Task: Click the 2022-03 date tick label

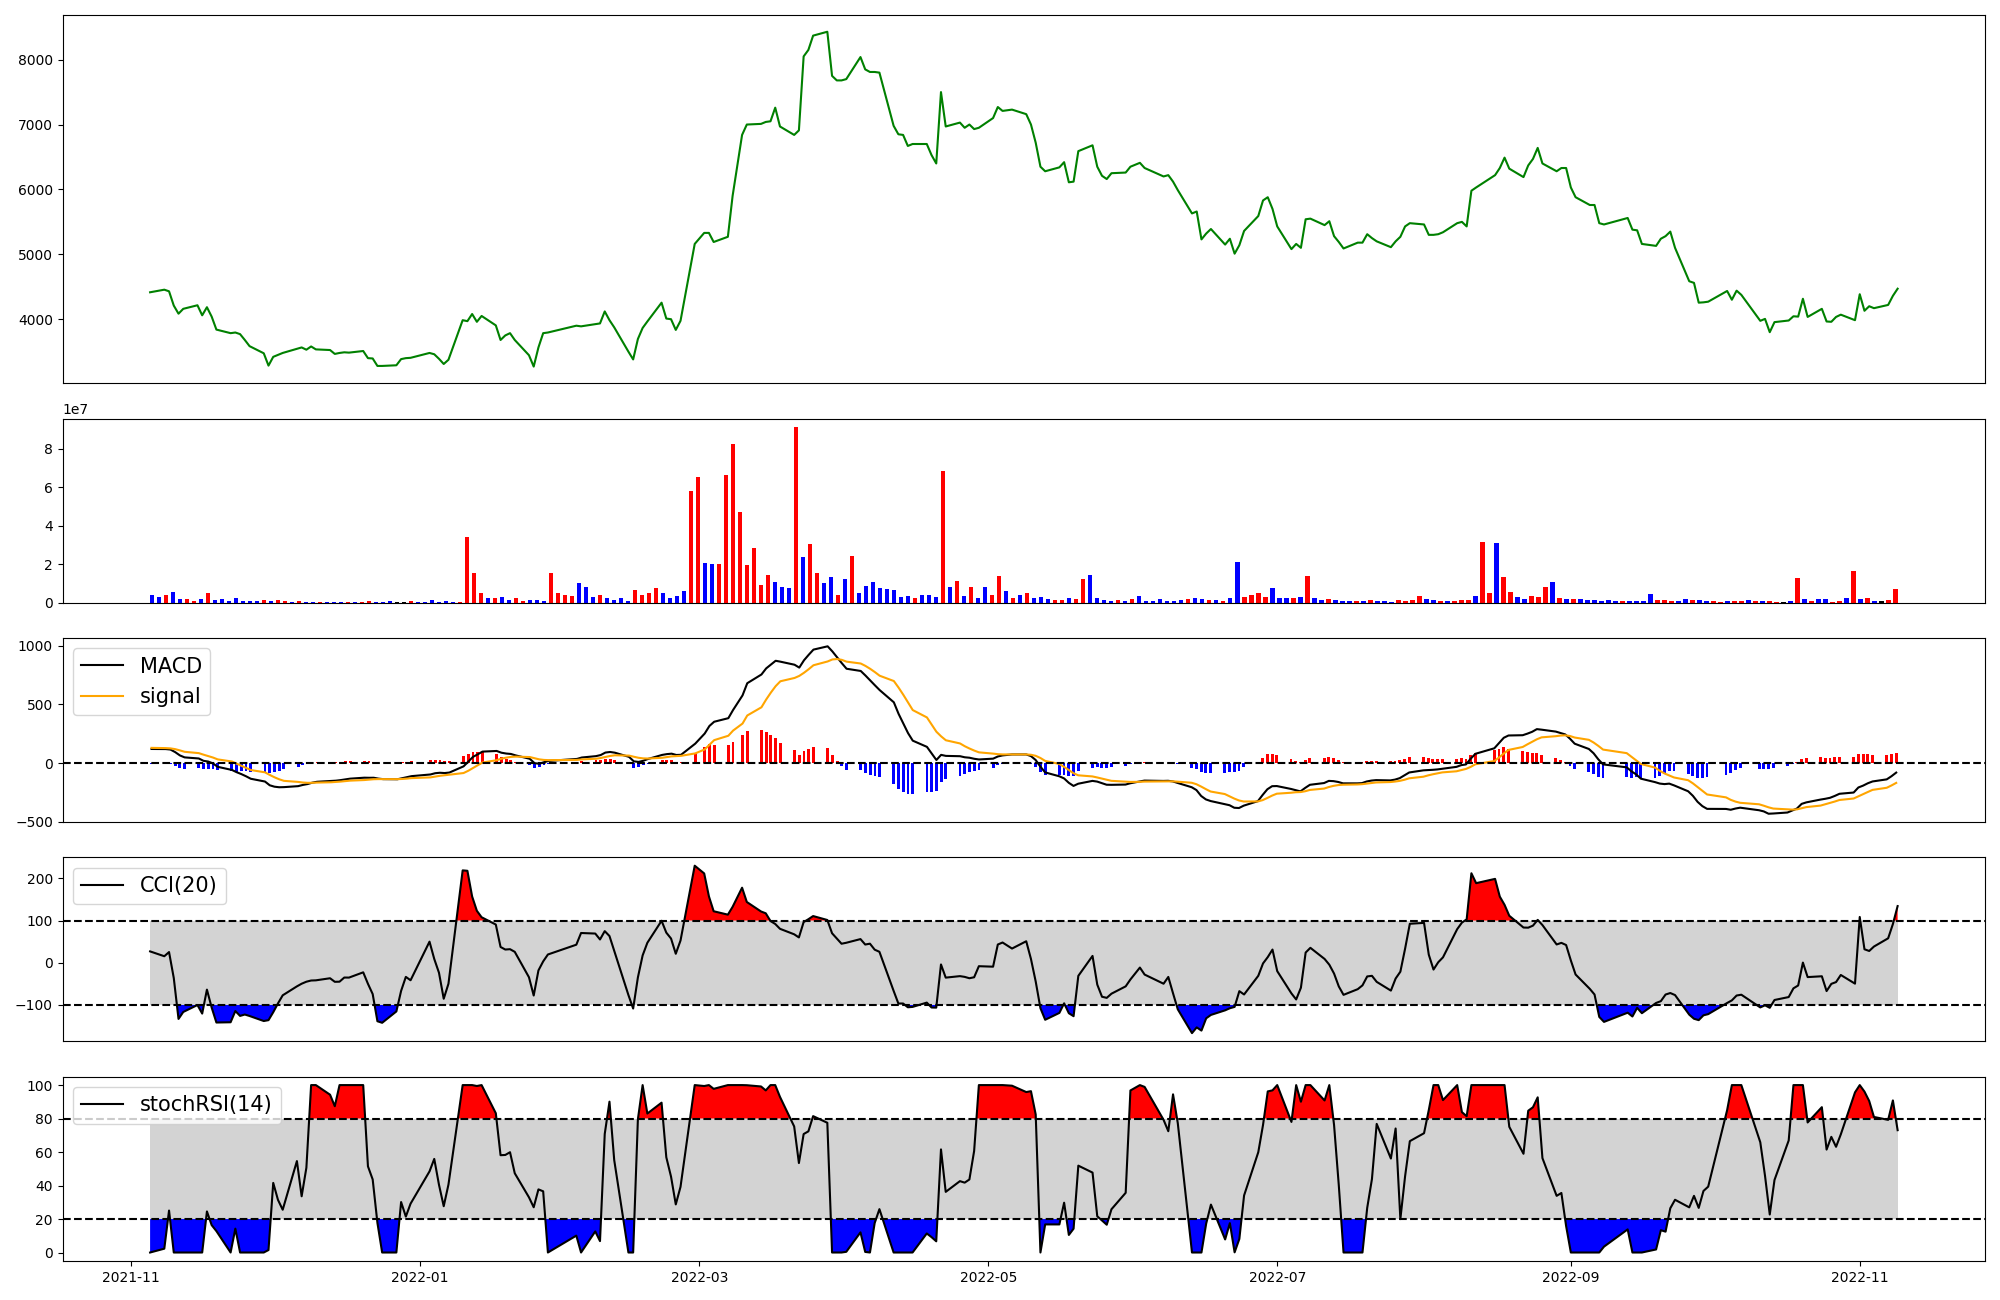Action: [699, 1277]
